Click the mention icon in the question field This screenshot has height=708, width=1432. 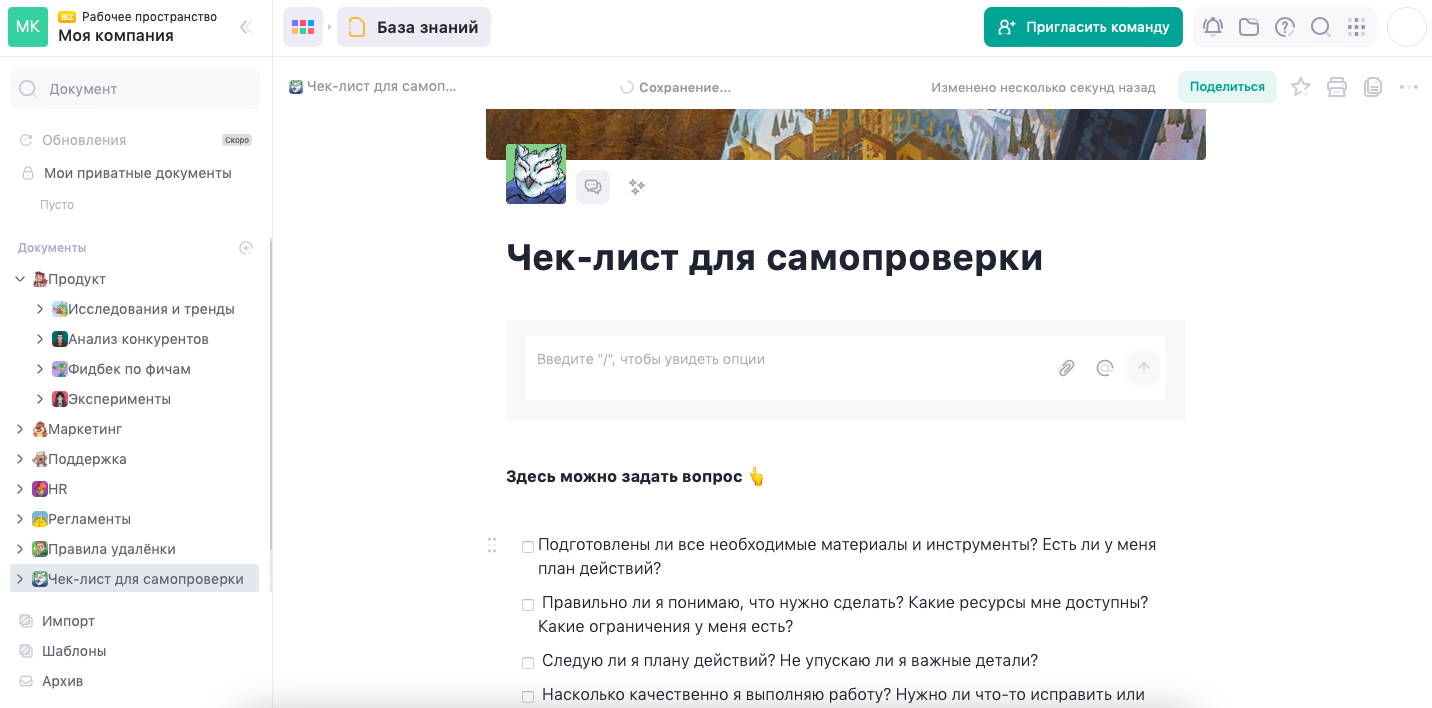(x=1103, y=368)
